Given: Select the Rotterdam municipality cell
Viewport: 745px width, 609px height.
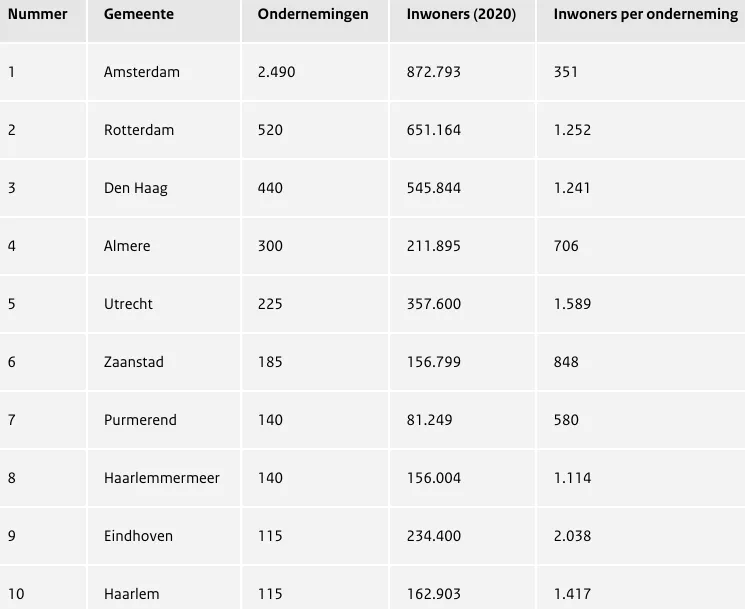Looking at the screenshot, I should coord(139,130).
